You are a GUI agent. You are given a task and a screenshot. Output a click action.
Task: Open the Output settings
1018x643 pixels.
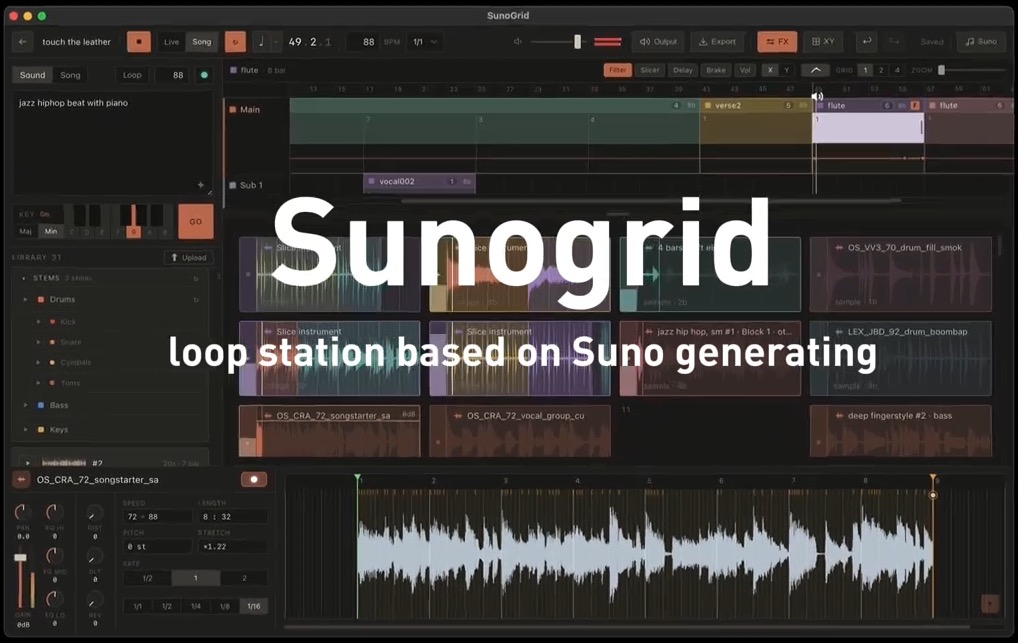click(658, 42)
